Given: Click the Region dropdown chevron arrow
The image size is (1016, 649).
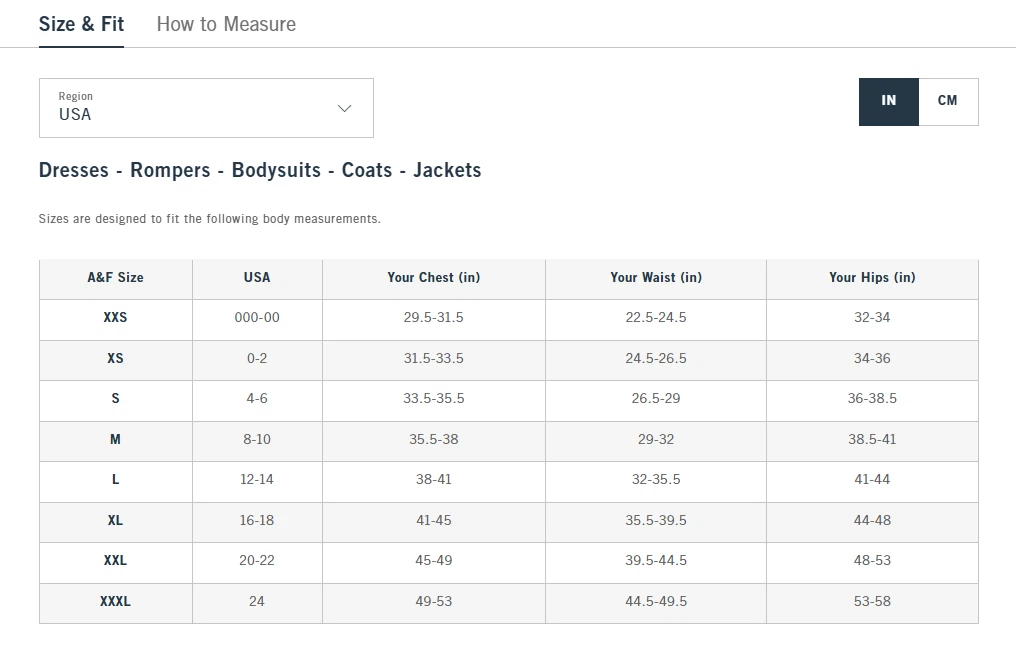Looking at the screenshot, I should click(345, 108).
